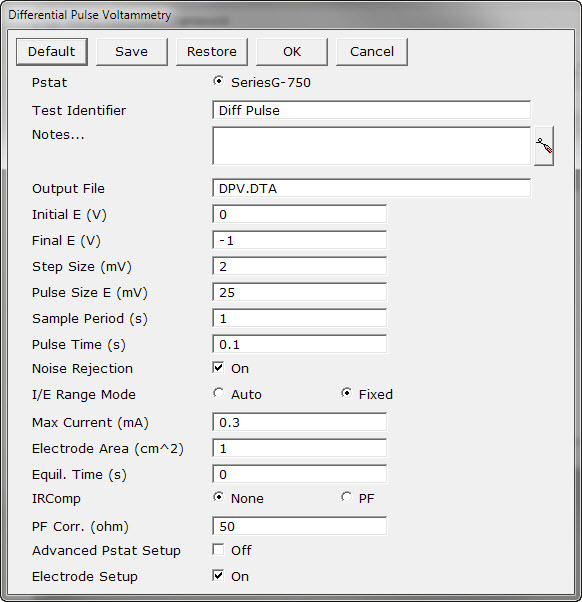
Task: Uncheck the Electrode Setup checkbox
Action: [218, 575]
